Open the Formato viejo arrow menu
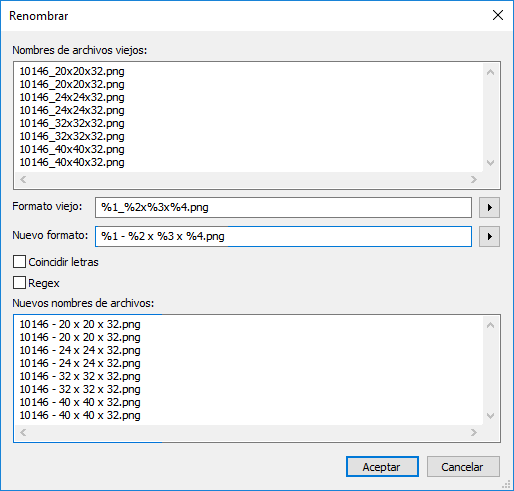Image resolution: width=514 pixels, height=491 pixels. [x=489, y=207]
